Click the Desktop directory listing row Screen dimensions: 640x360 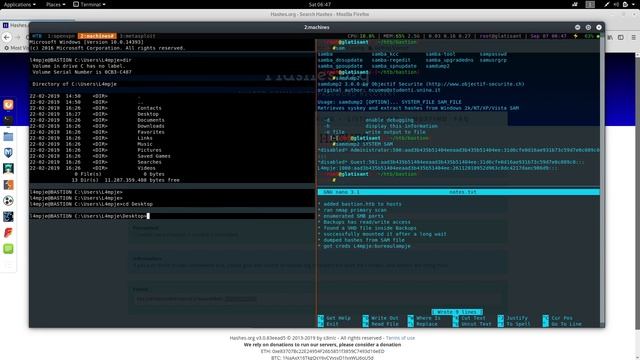[96, 114]
